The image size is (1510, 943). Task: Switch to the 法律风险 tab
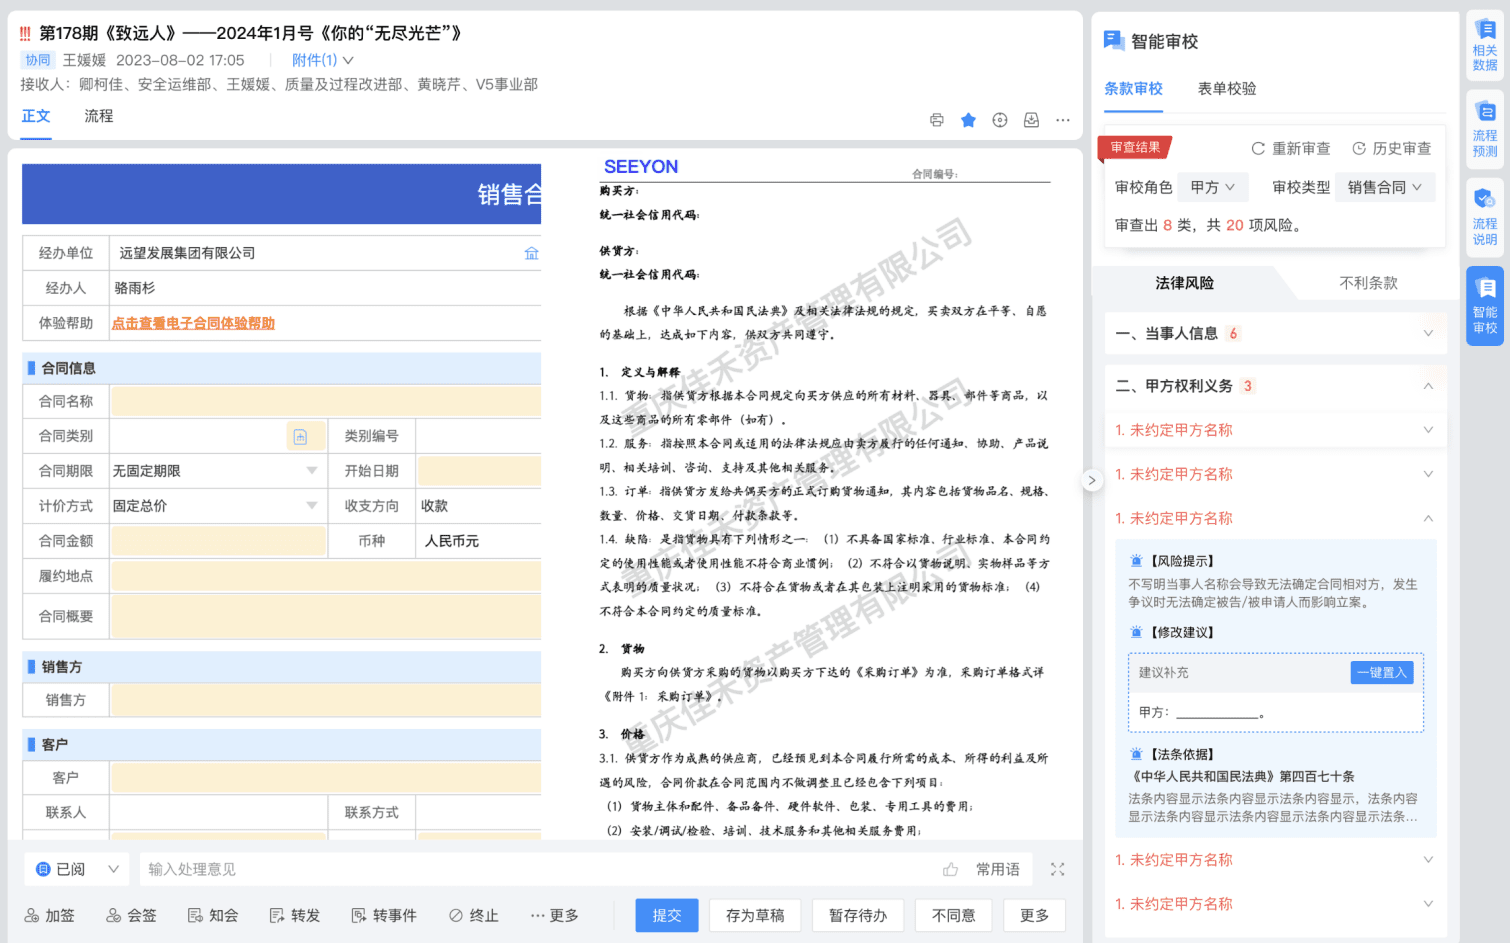click(1185, 283)
